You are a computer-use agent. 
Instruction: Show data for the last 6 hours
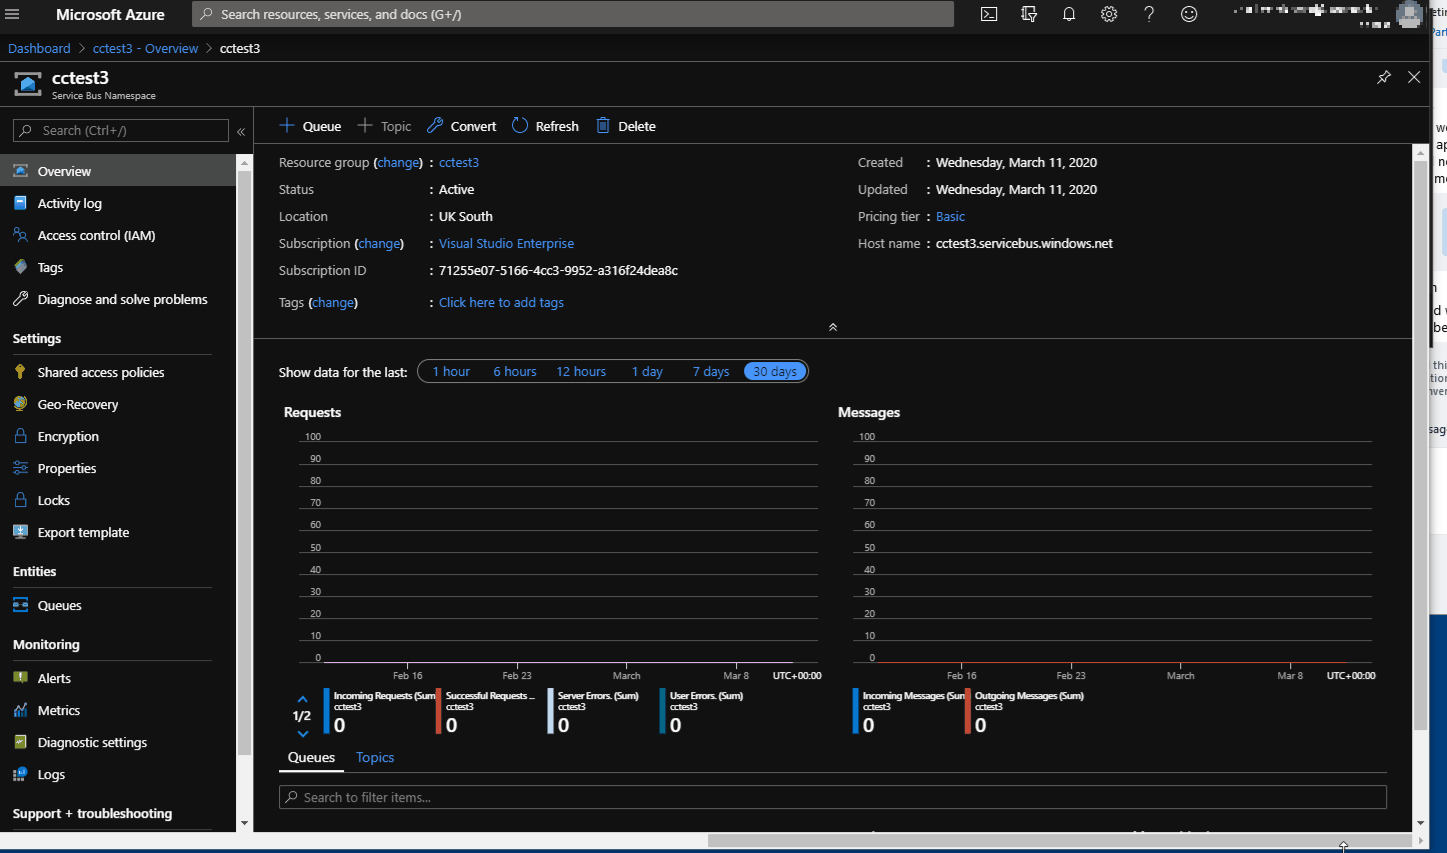pos(515,372)
